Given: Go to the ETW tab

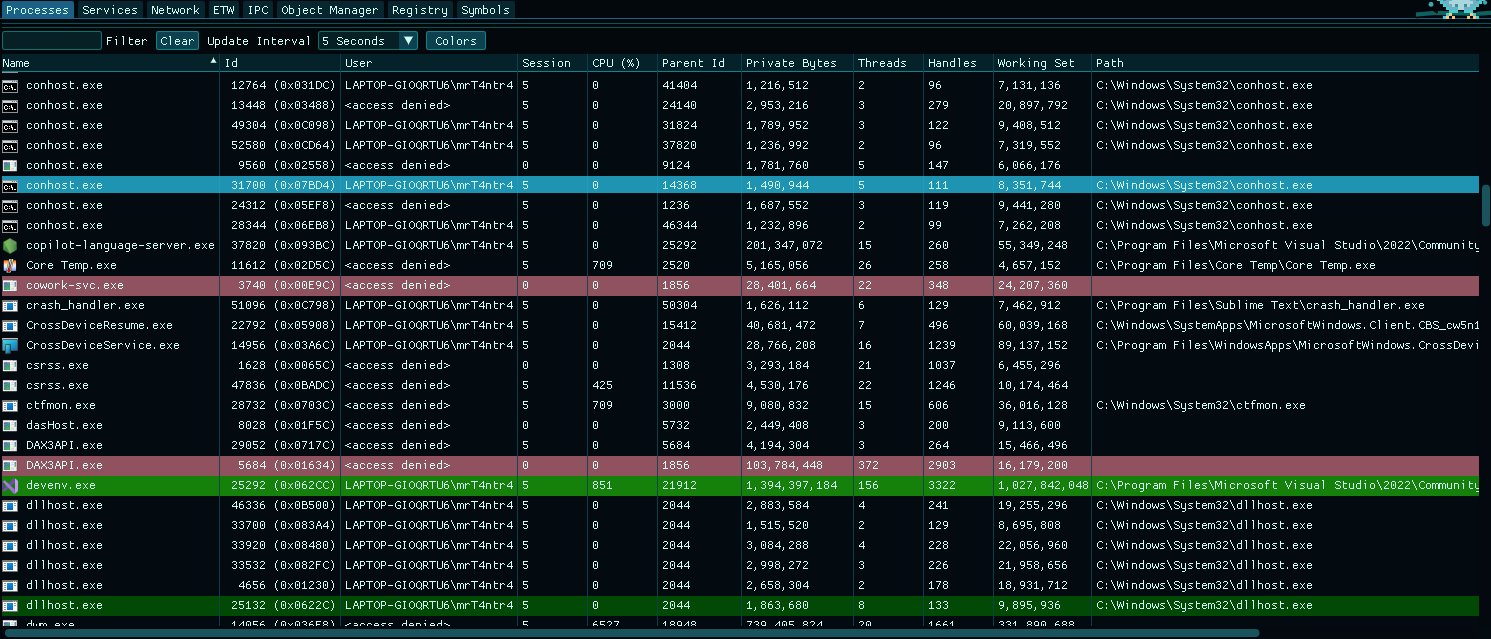Looking at the screenshot, I should pyautogui.click(x=224, y=10).
